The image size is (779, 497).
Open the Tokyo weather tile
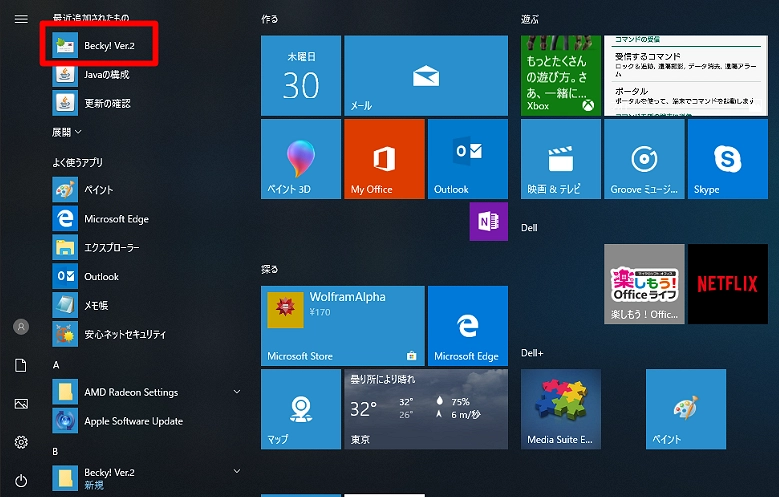(384, 409)
